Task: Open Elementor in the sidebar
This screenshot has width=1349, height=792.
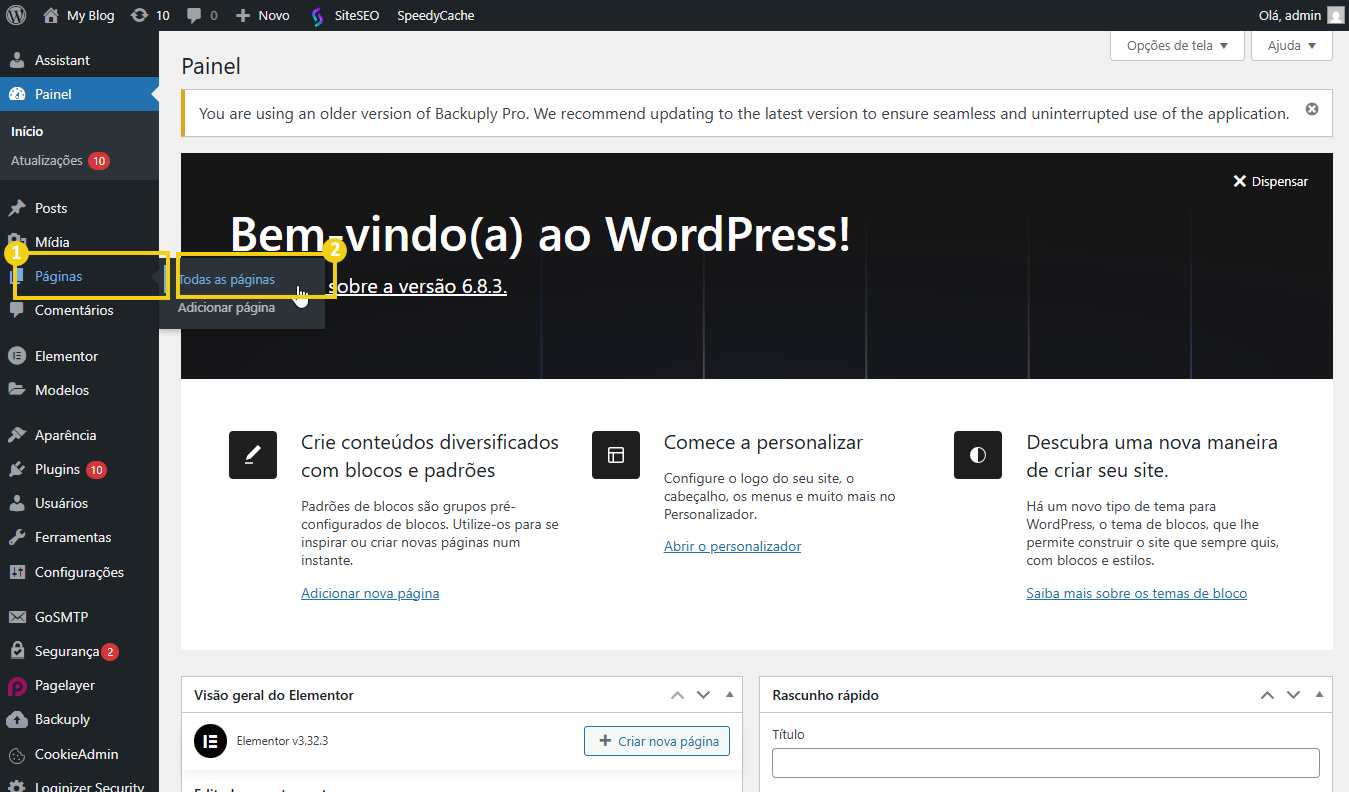Action: pyautogui.click(x=66, y=356)
